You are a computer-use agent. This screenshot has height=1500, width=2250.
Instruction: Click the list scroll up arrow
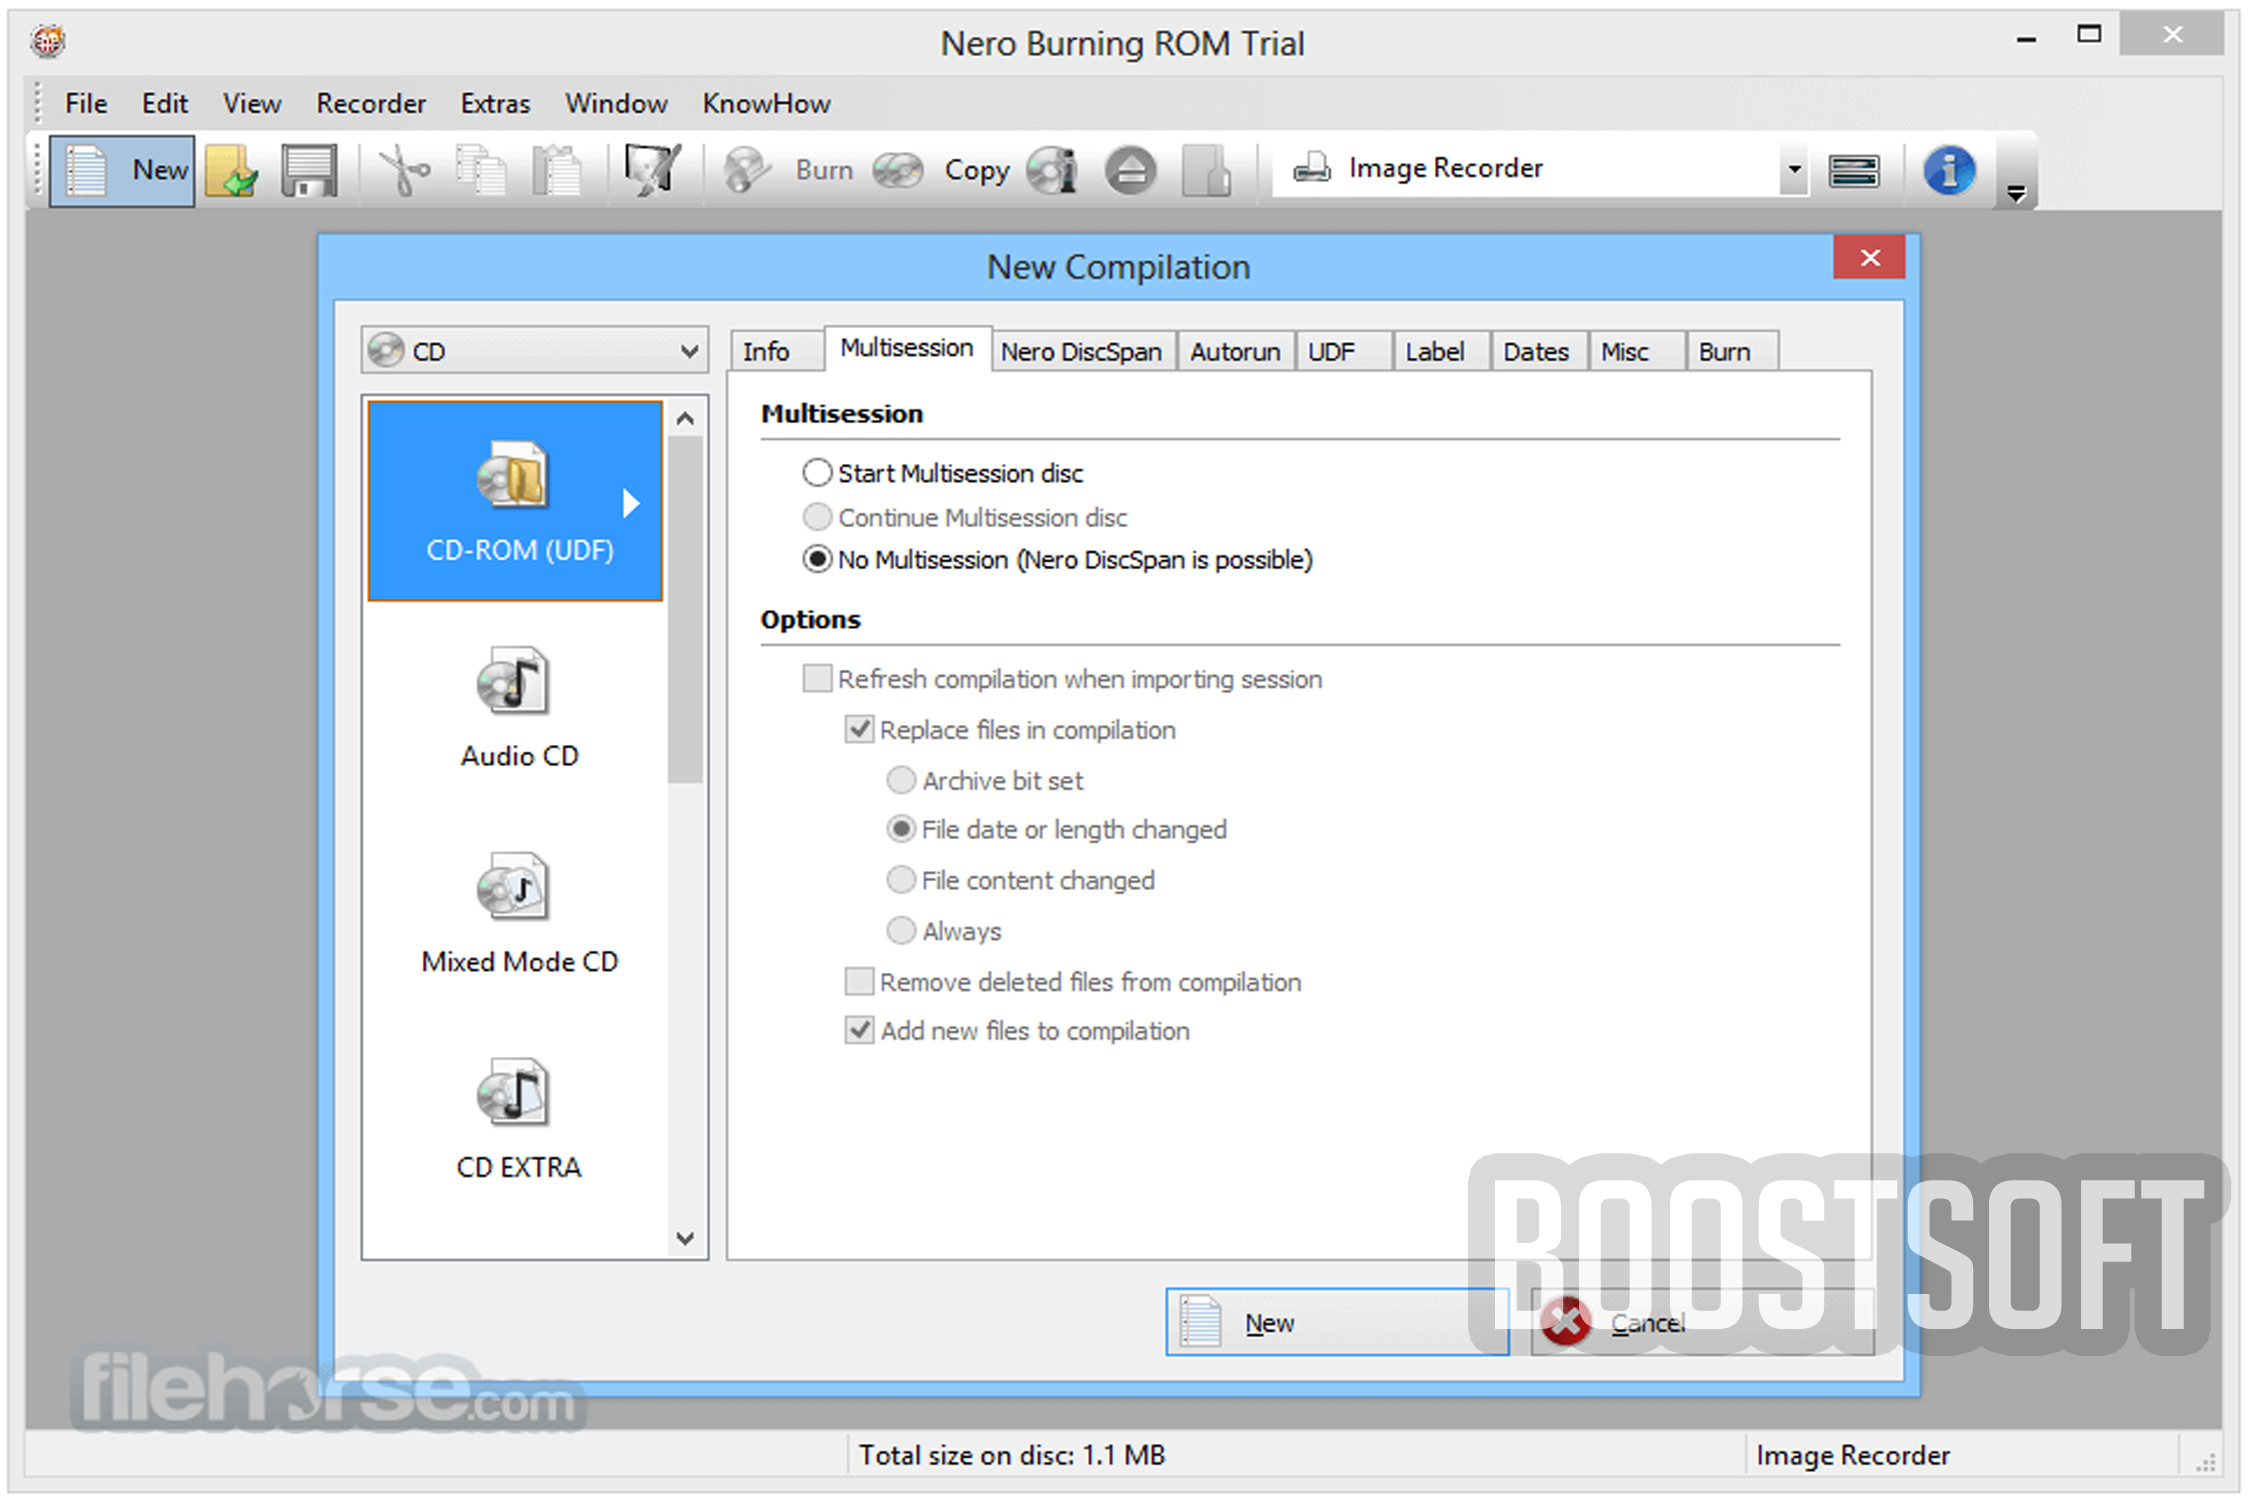pyautogui.click(x=685, y=418)
